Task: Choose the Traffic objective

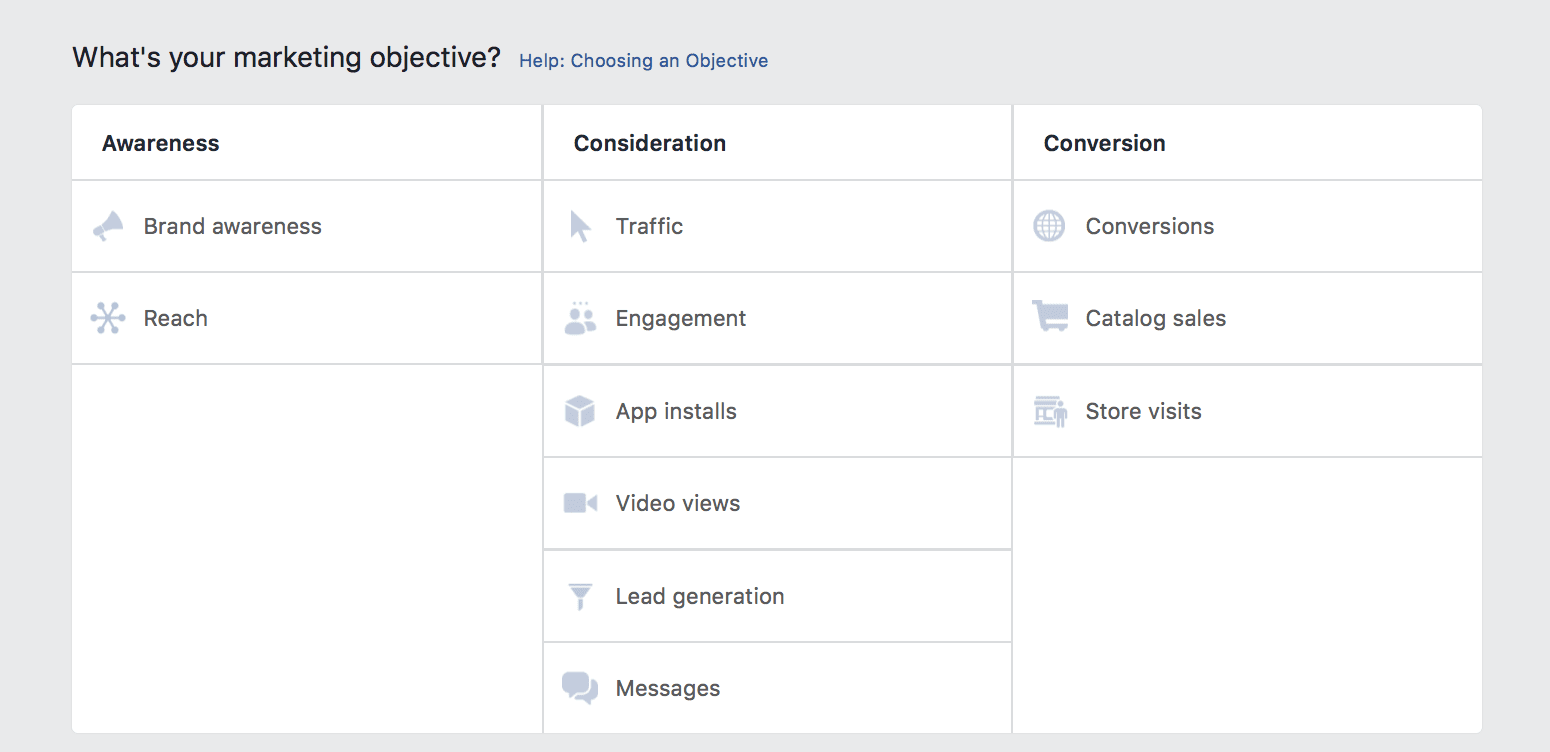Action: click(649, 226)
